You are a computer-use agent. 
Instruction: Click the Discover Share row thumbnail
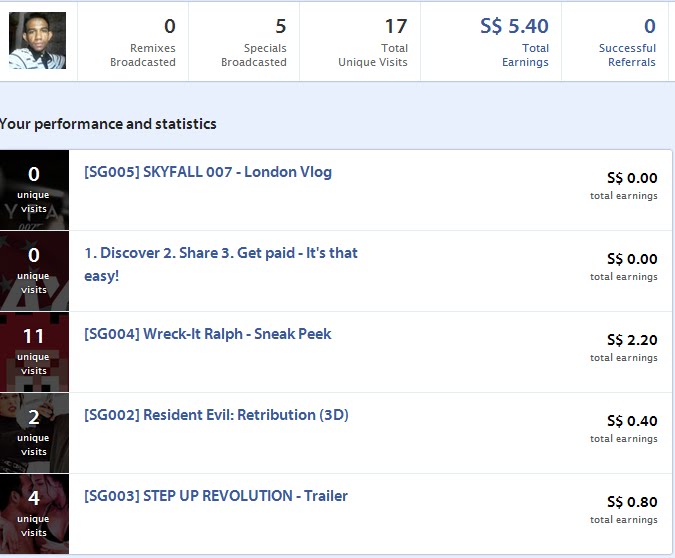click(x=34, y=271)
